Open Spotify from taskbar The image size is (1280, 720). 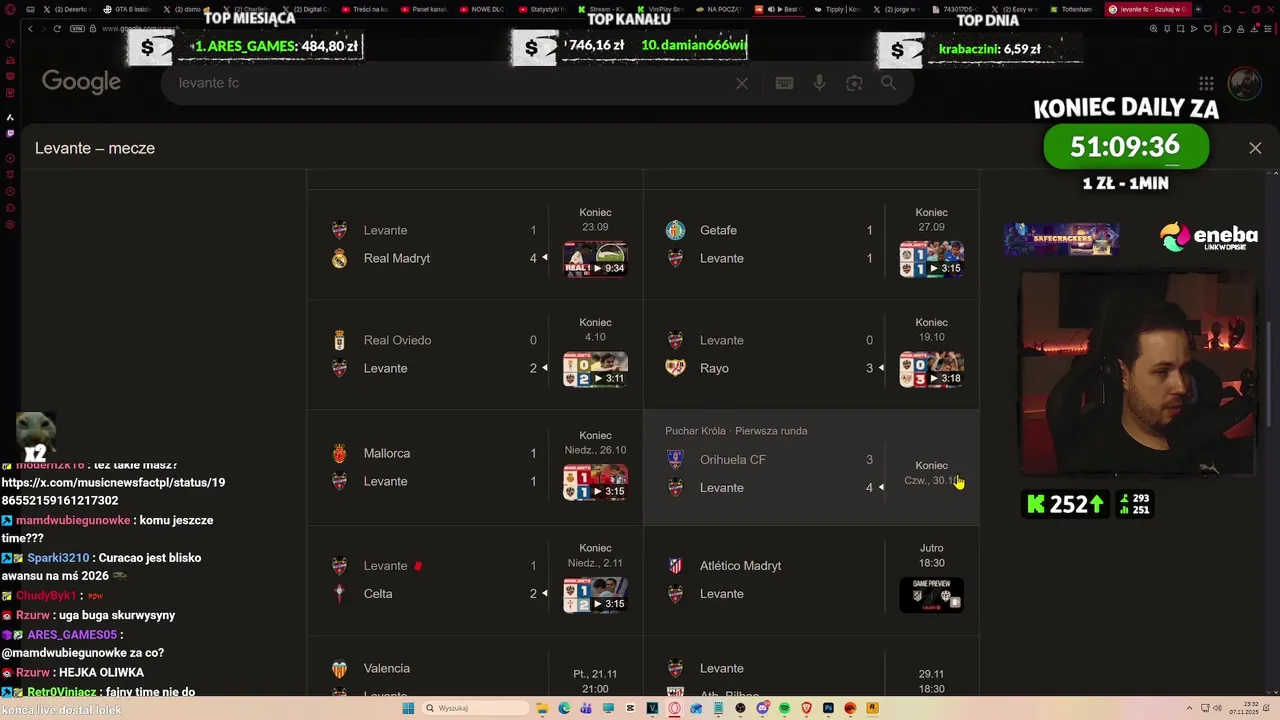(784, 708)
